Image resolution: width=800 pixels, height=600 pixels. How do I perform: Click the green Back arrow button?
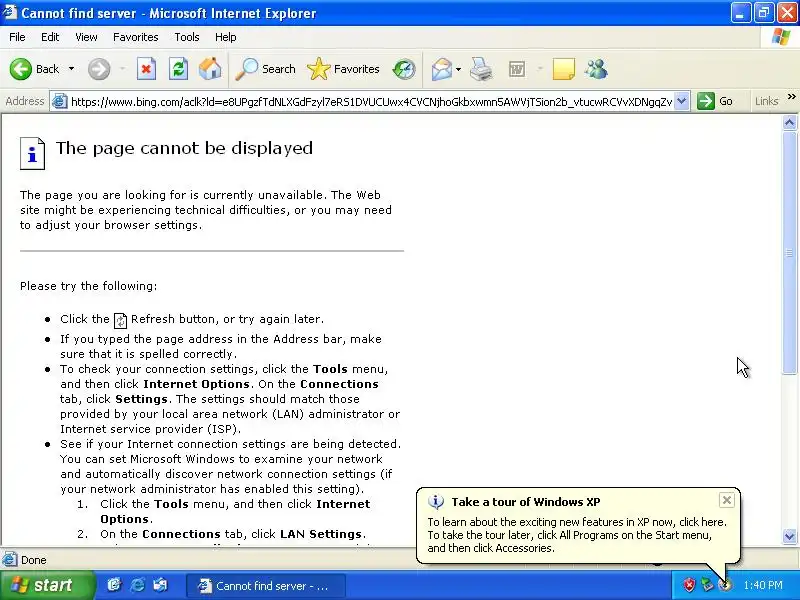[21, 69]
